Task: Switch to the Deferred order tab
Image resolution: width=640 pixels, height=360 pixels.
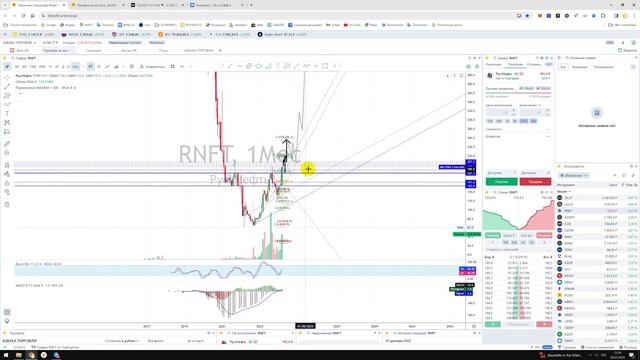Action: tap(533, 64)
